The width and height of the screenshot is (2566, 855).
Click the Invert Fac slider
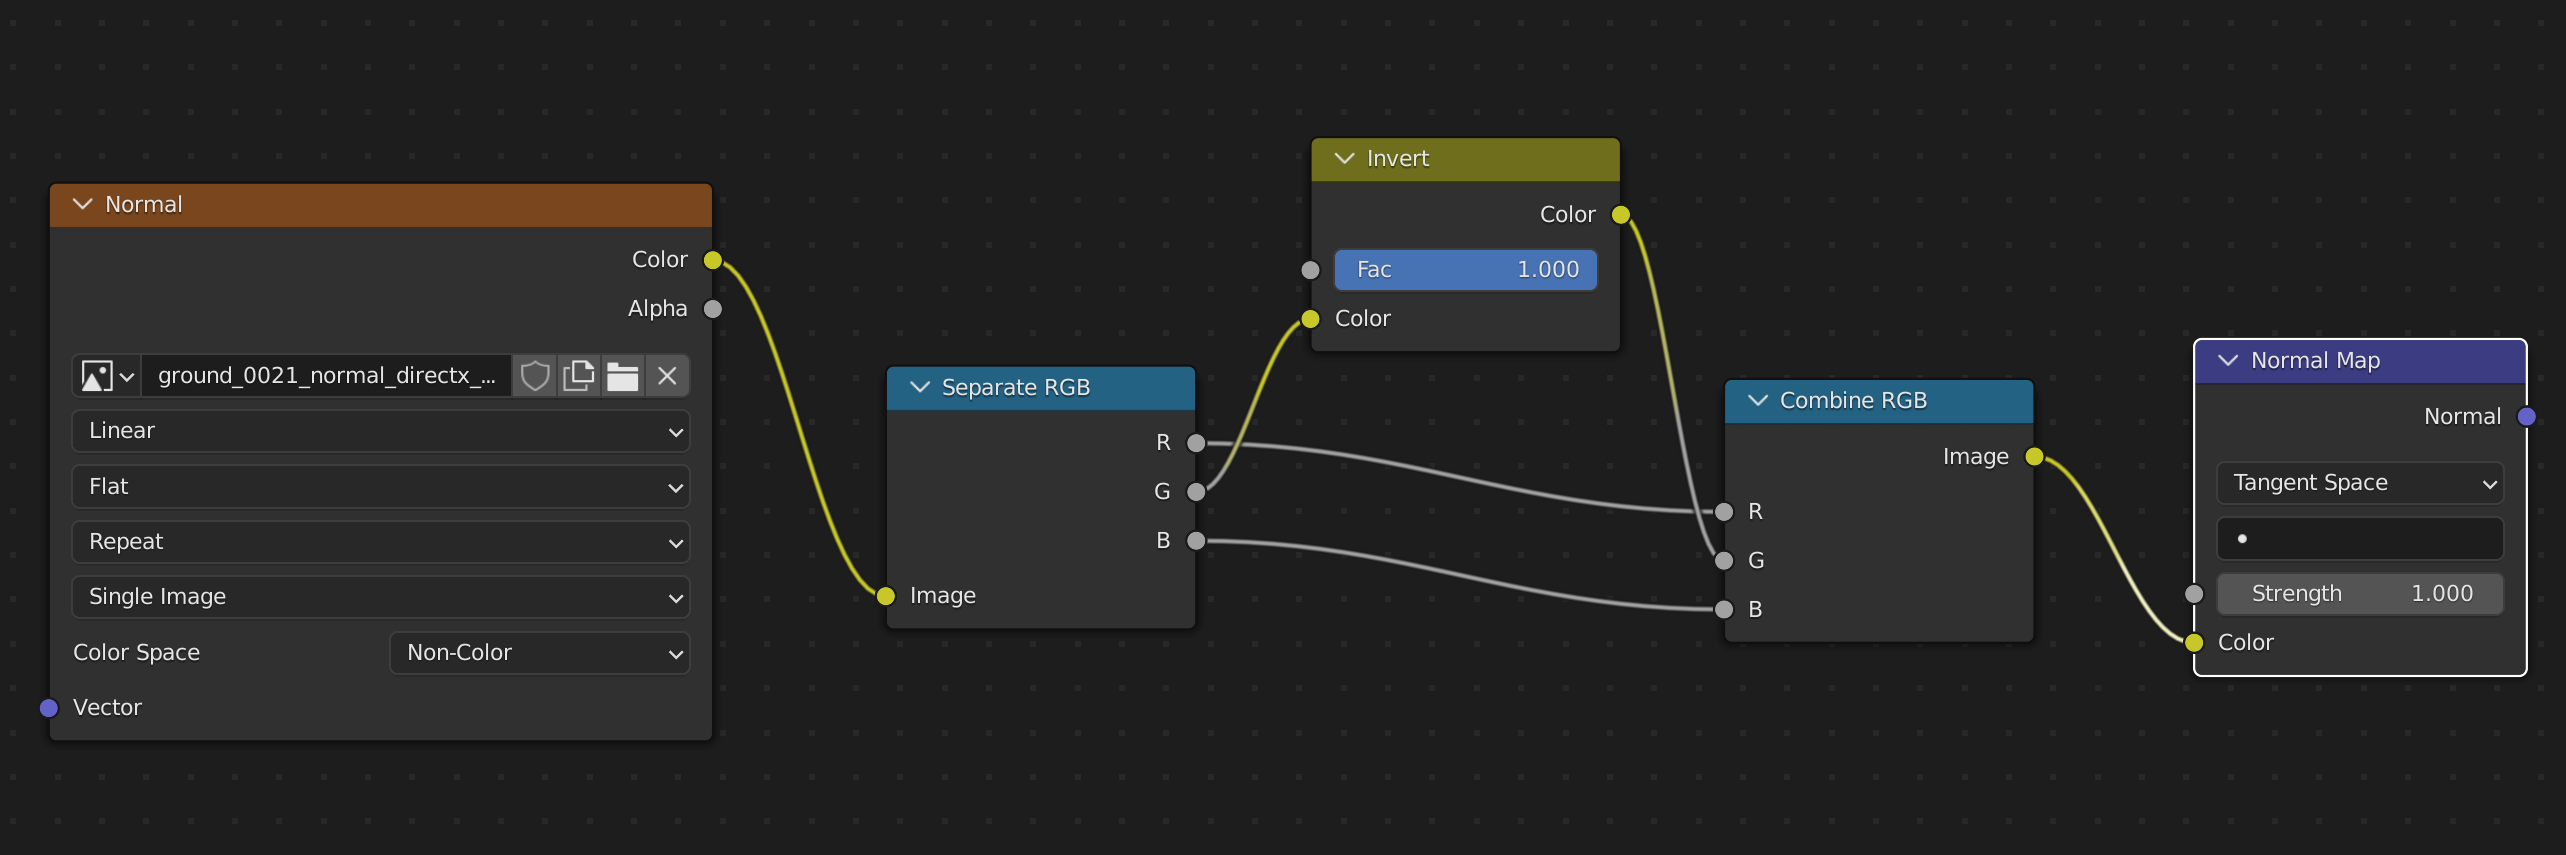pos(1465,270)
